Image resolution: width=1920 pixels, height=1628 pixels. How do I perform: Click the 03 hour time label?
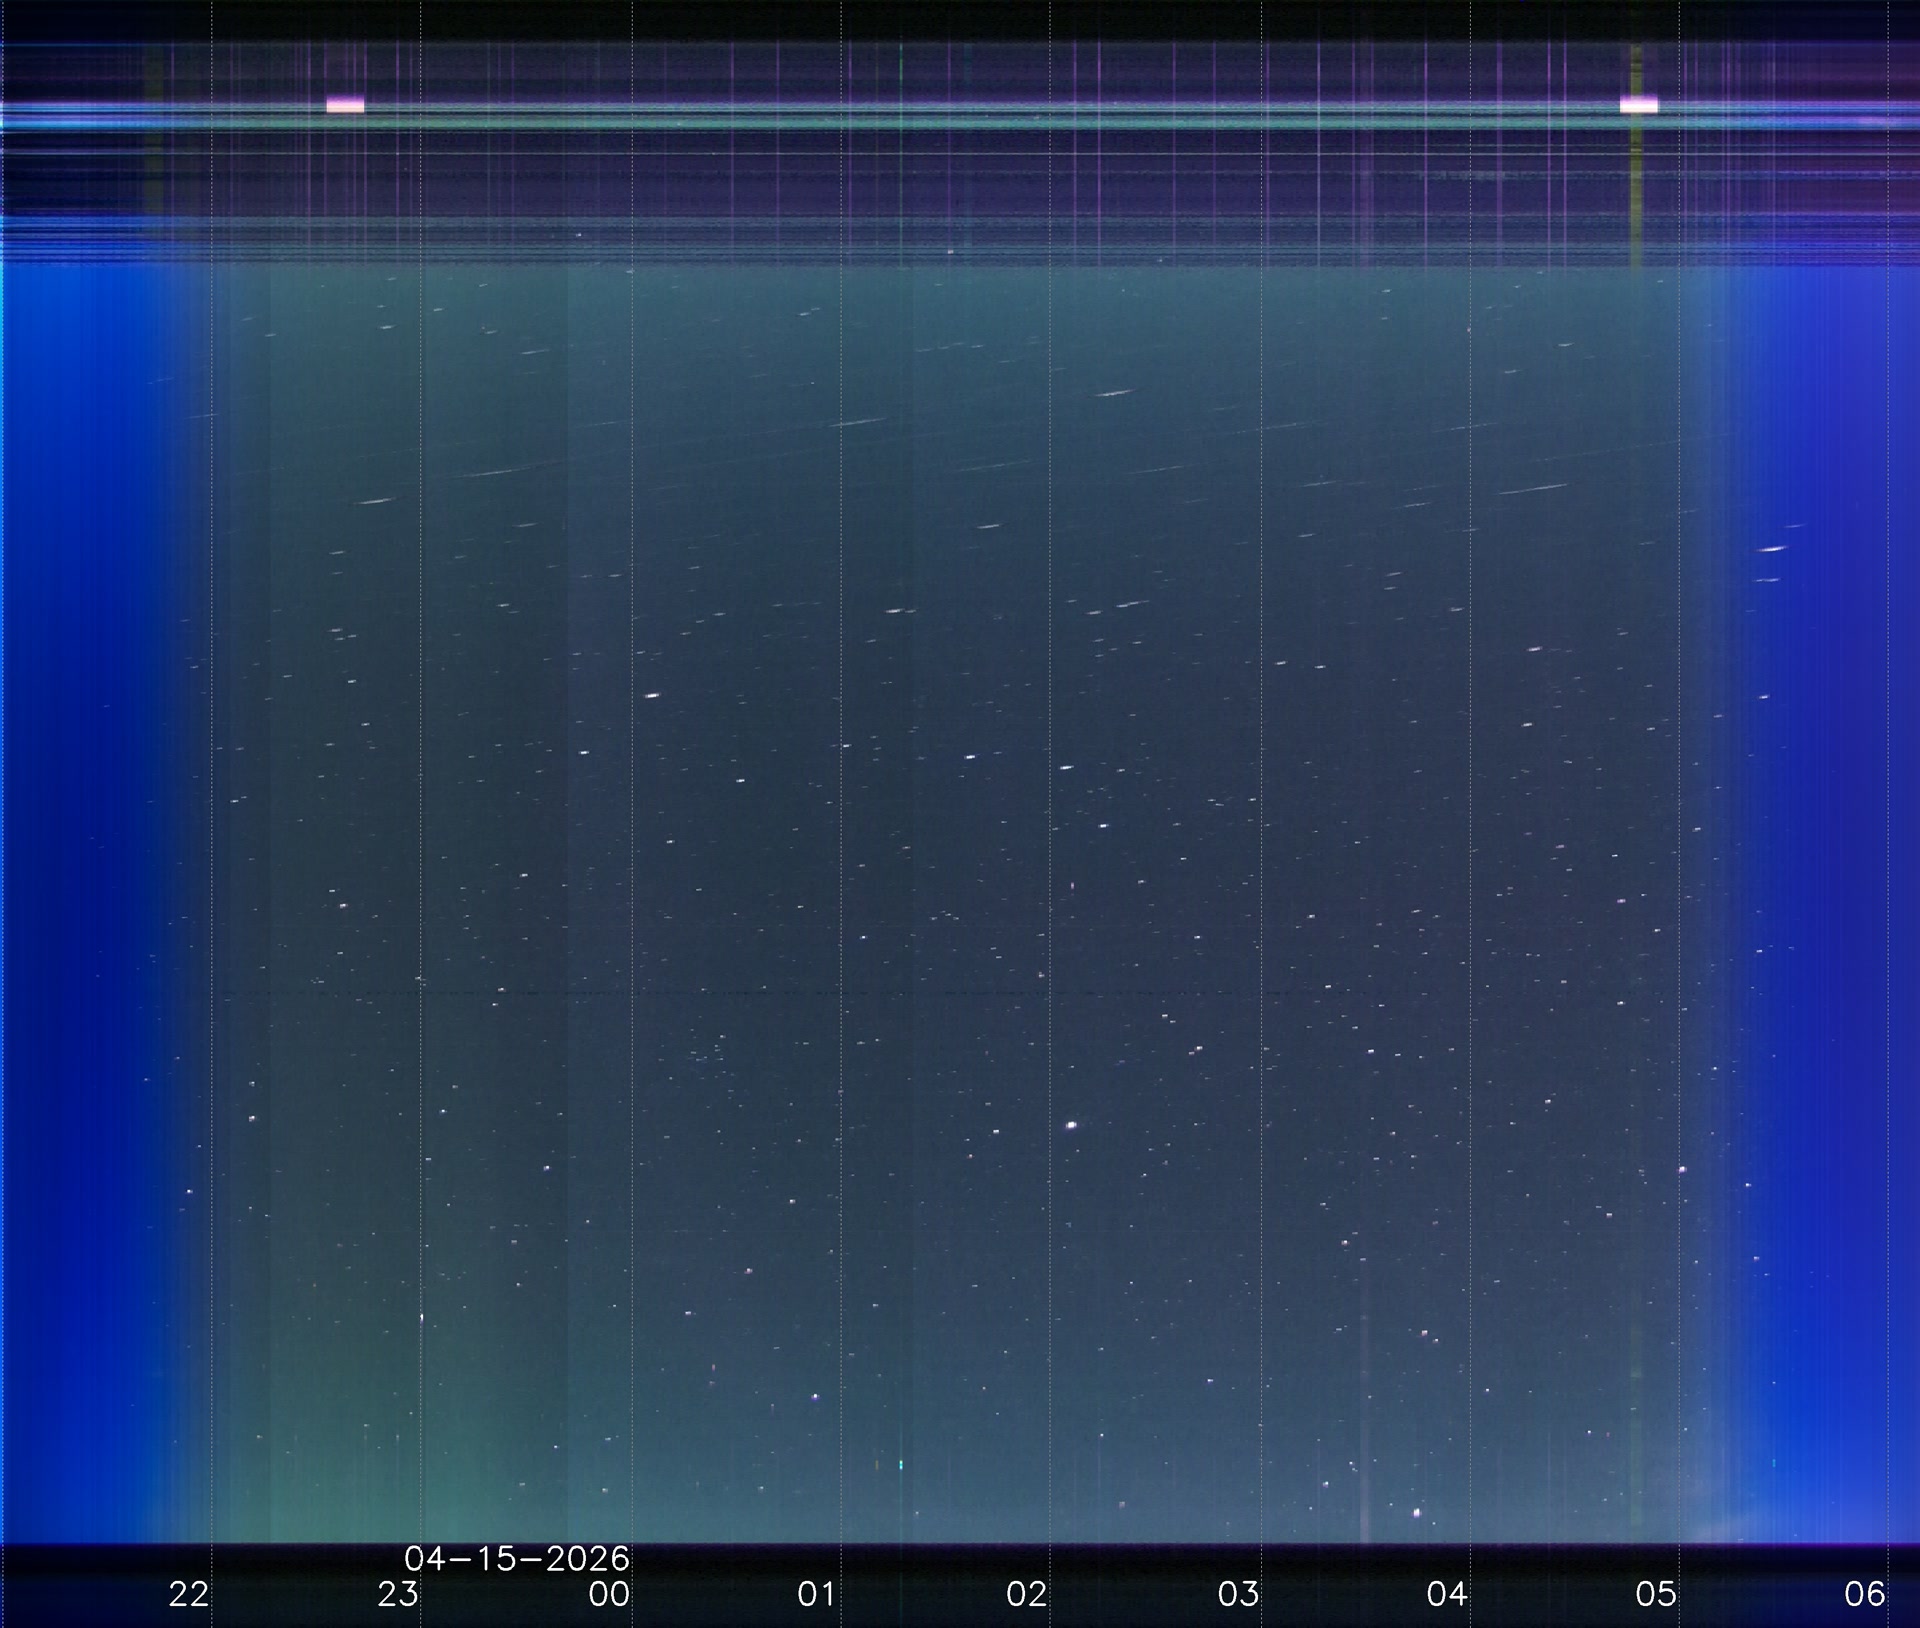(1238, 1594)
